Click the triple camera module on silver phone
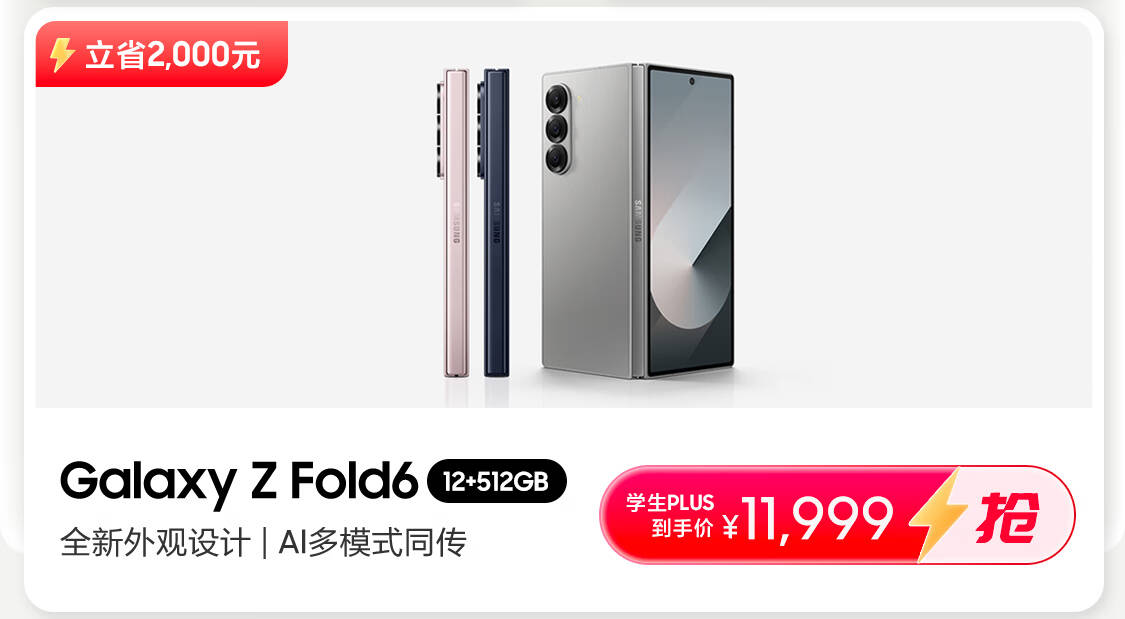 (x=558, y=129)
